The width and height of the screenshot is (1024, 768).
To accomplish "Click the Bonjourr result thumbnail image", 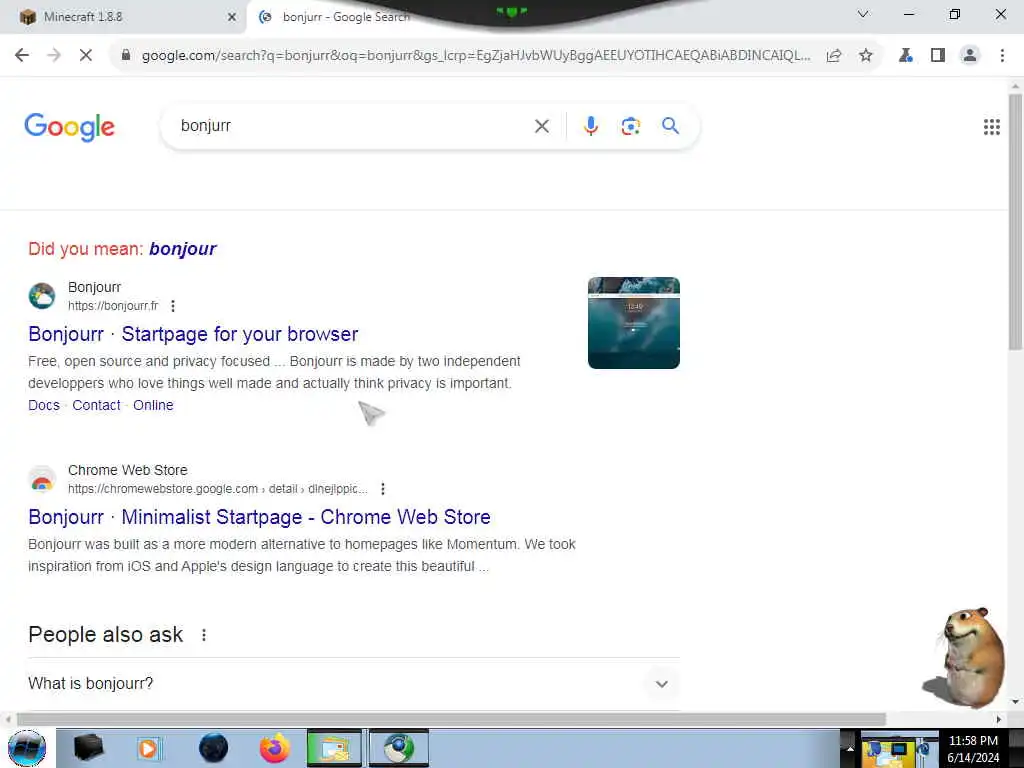I will click(x=633, y=323).
